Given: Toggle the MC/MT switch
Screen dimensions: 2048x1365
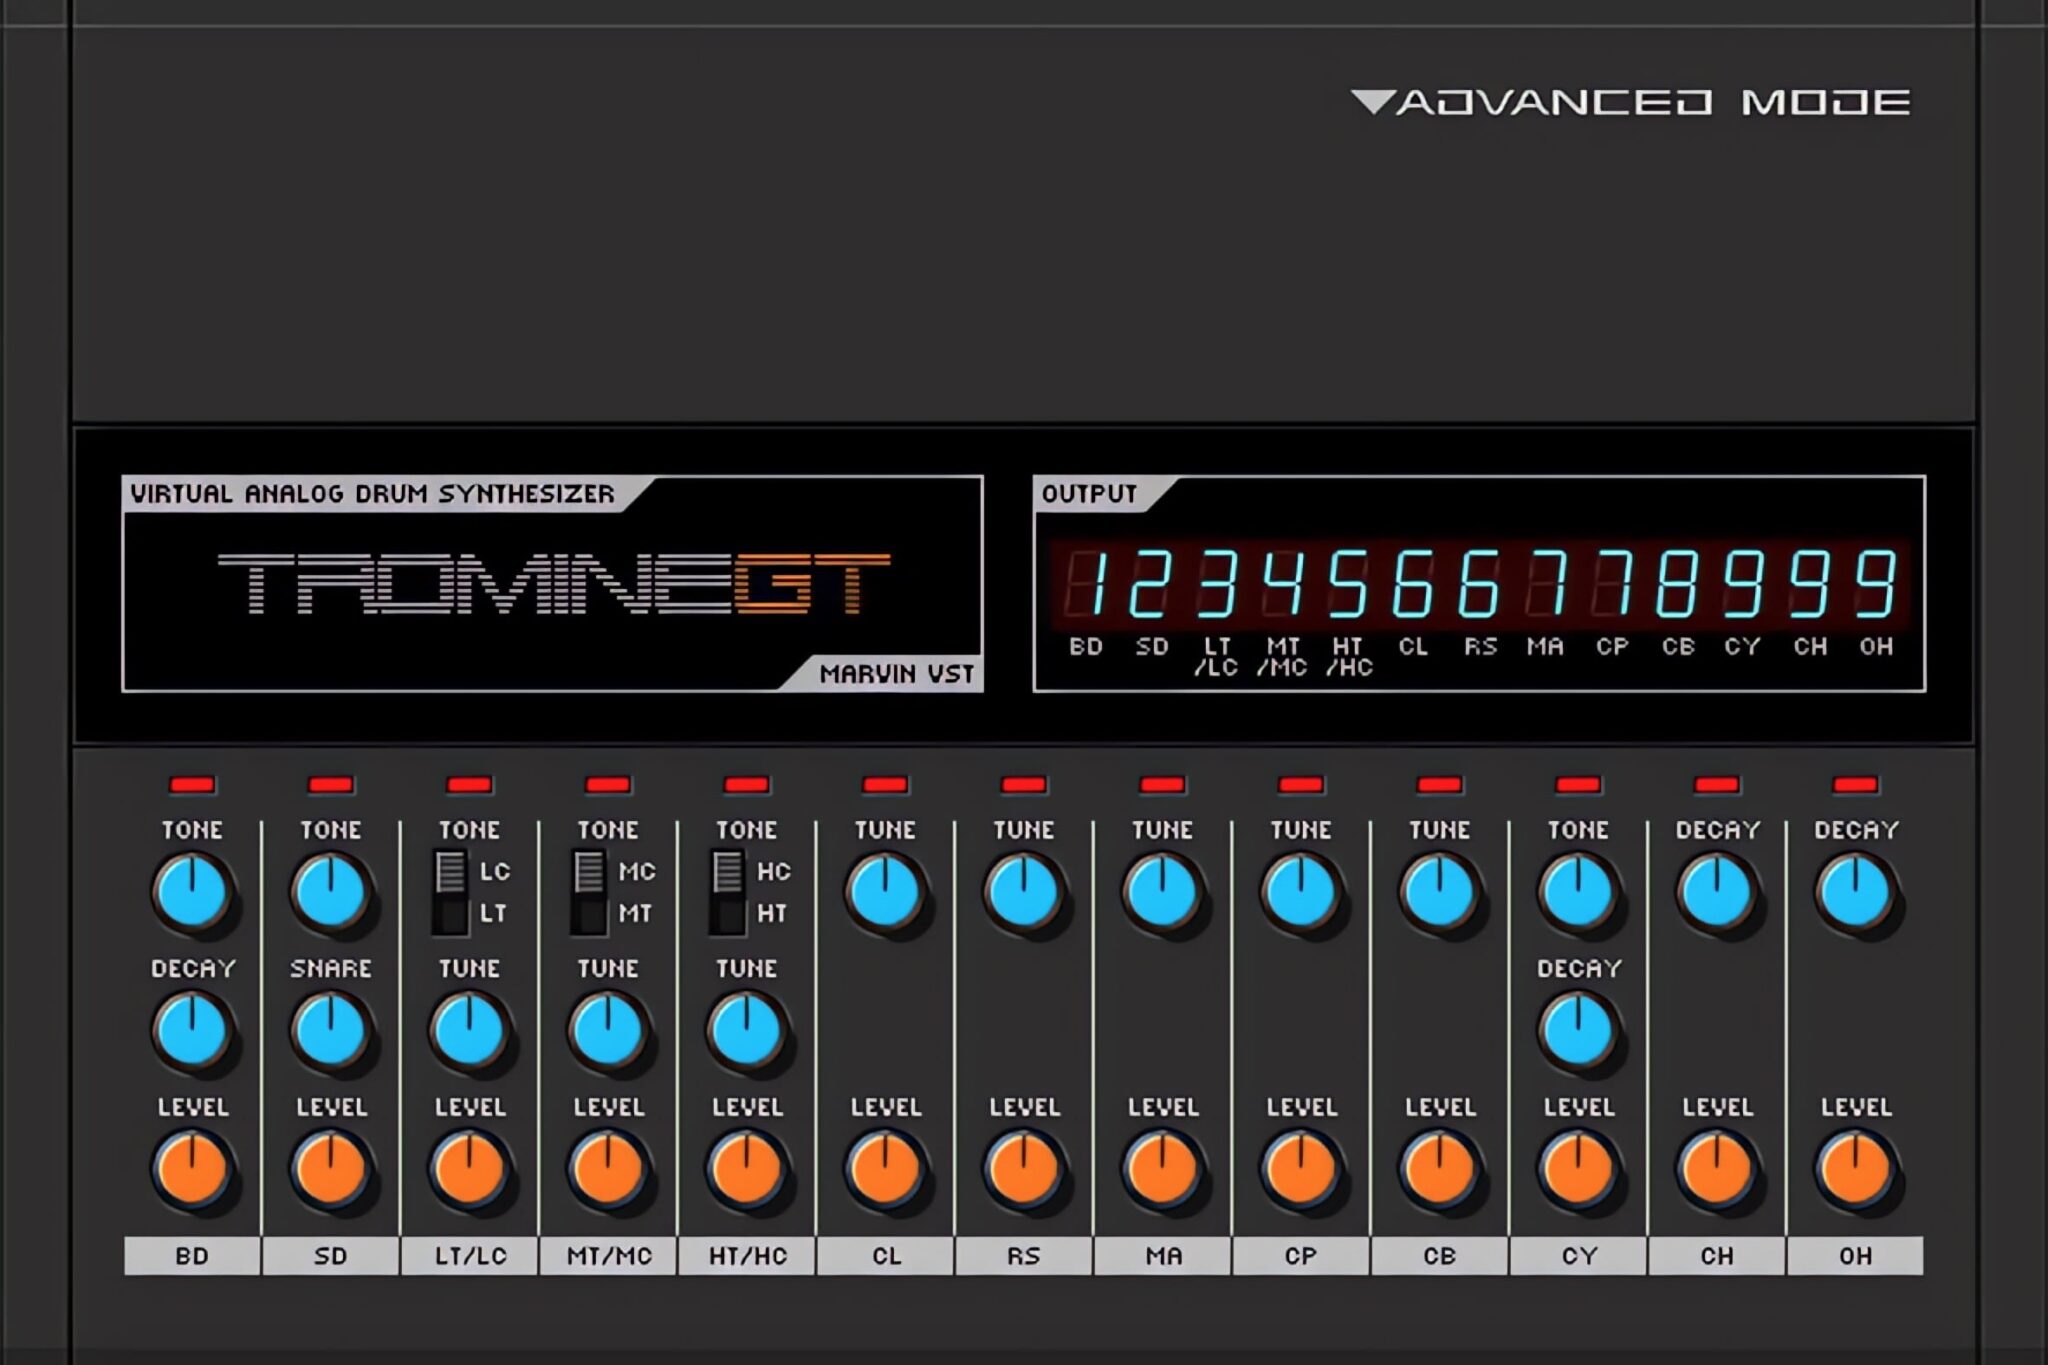Looking at the screenshot, I should pos(589,892).
